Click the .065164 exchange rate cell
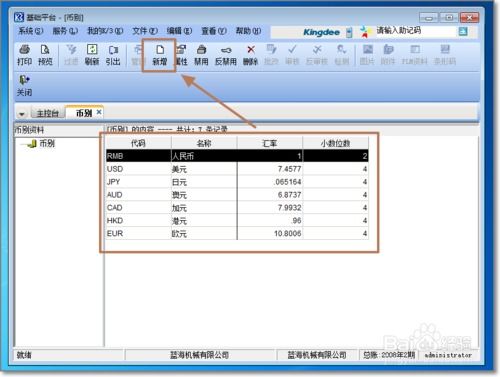 270,182
